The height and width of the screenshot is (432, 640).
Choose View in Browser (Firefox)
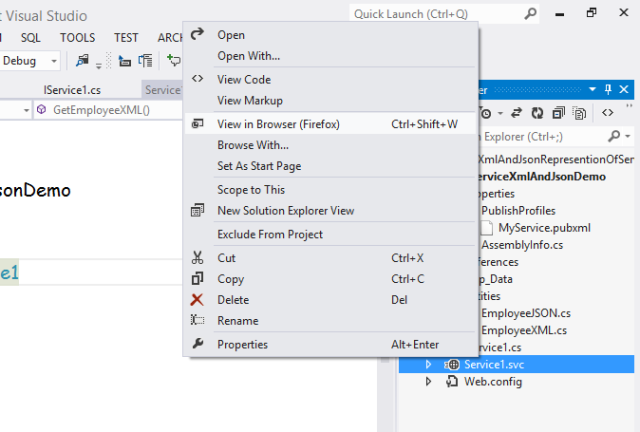pyautogui.click(x=331, y=124)
